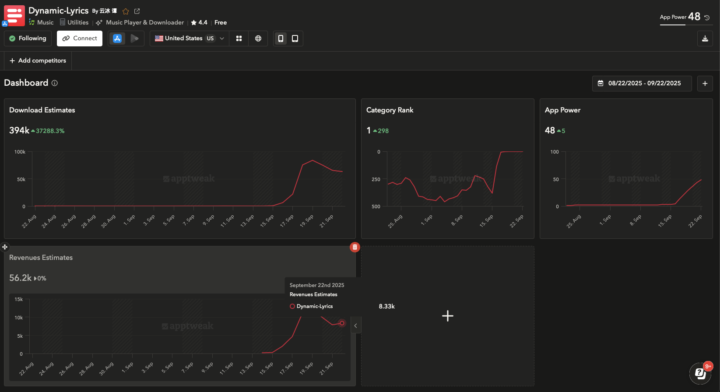The height and width of the screenshot is (392, 720).
Task: Click the Dynamic-Lyrics app title
Action: click(x=58, y=11)
